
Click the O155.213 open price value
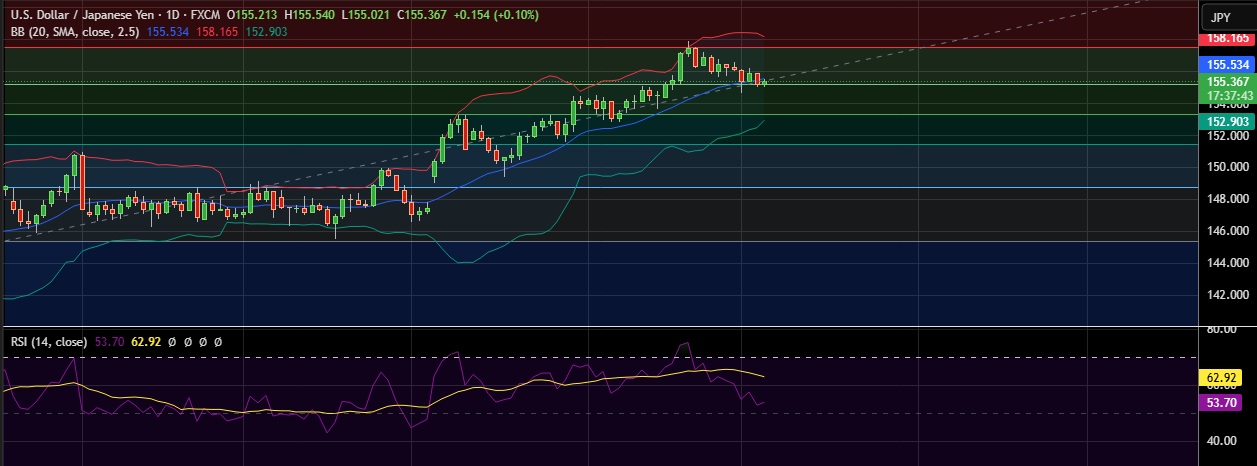254,16
